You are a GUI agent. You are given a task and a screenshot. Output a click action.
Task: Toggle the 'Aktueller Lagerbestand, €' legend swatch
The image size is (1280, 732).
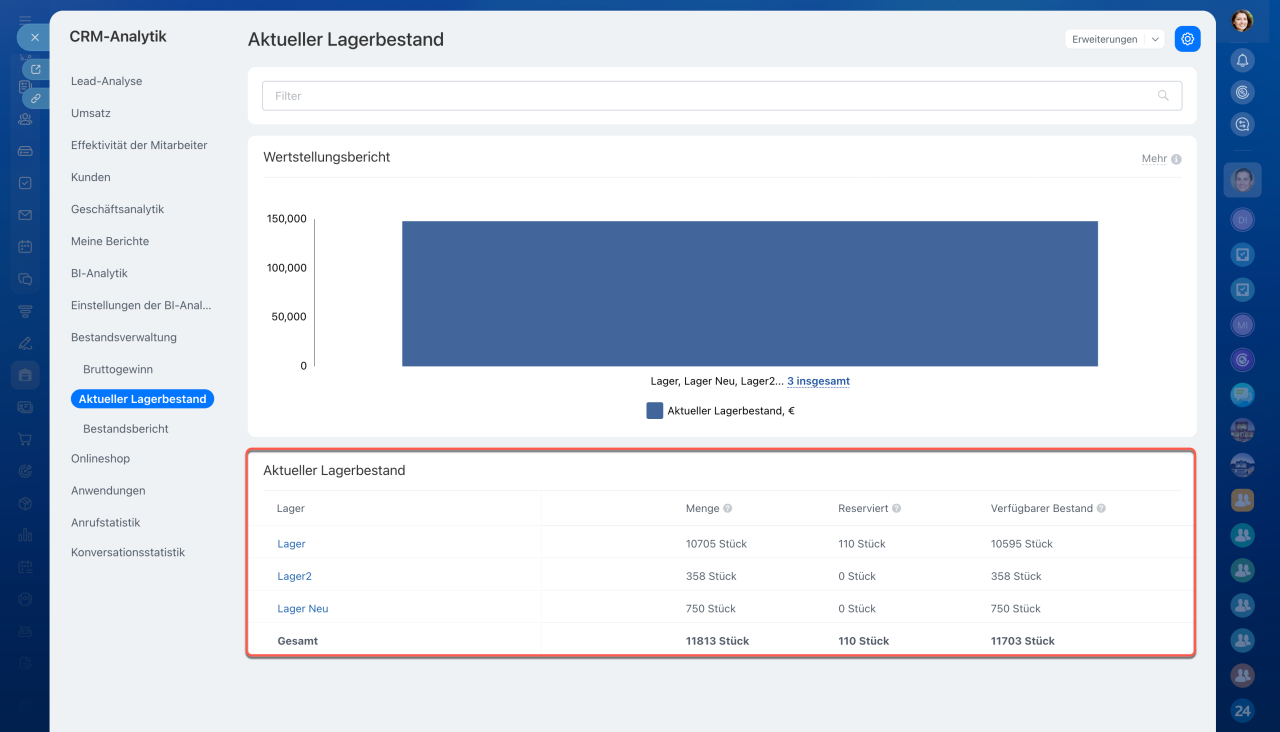655,410
